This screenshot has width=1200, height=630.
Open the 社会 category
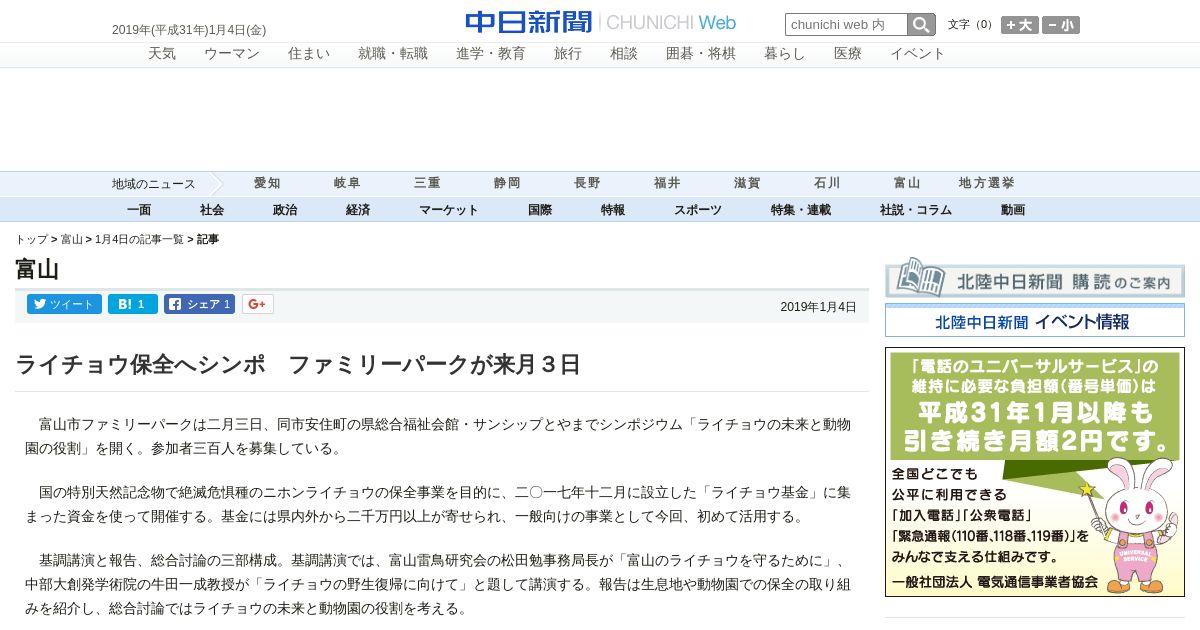tap(212, 210)
